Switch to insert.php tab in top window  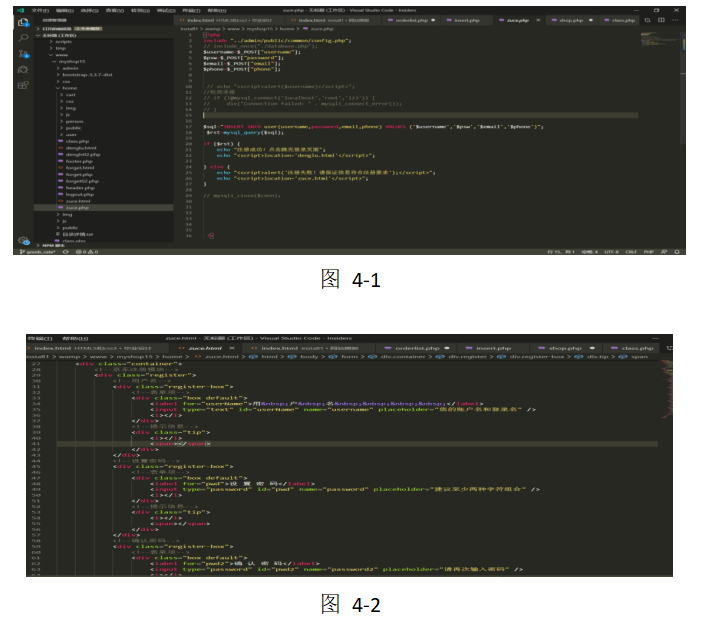click(x=467, y=20)
